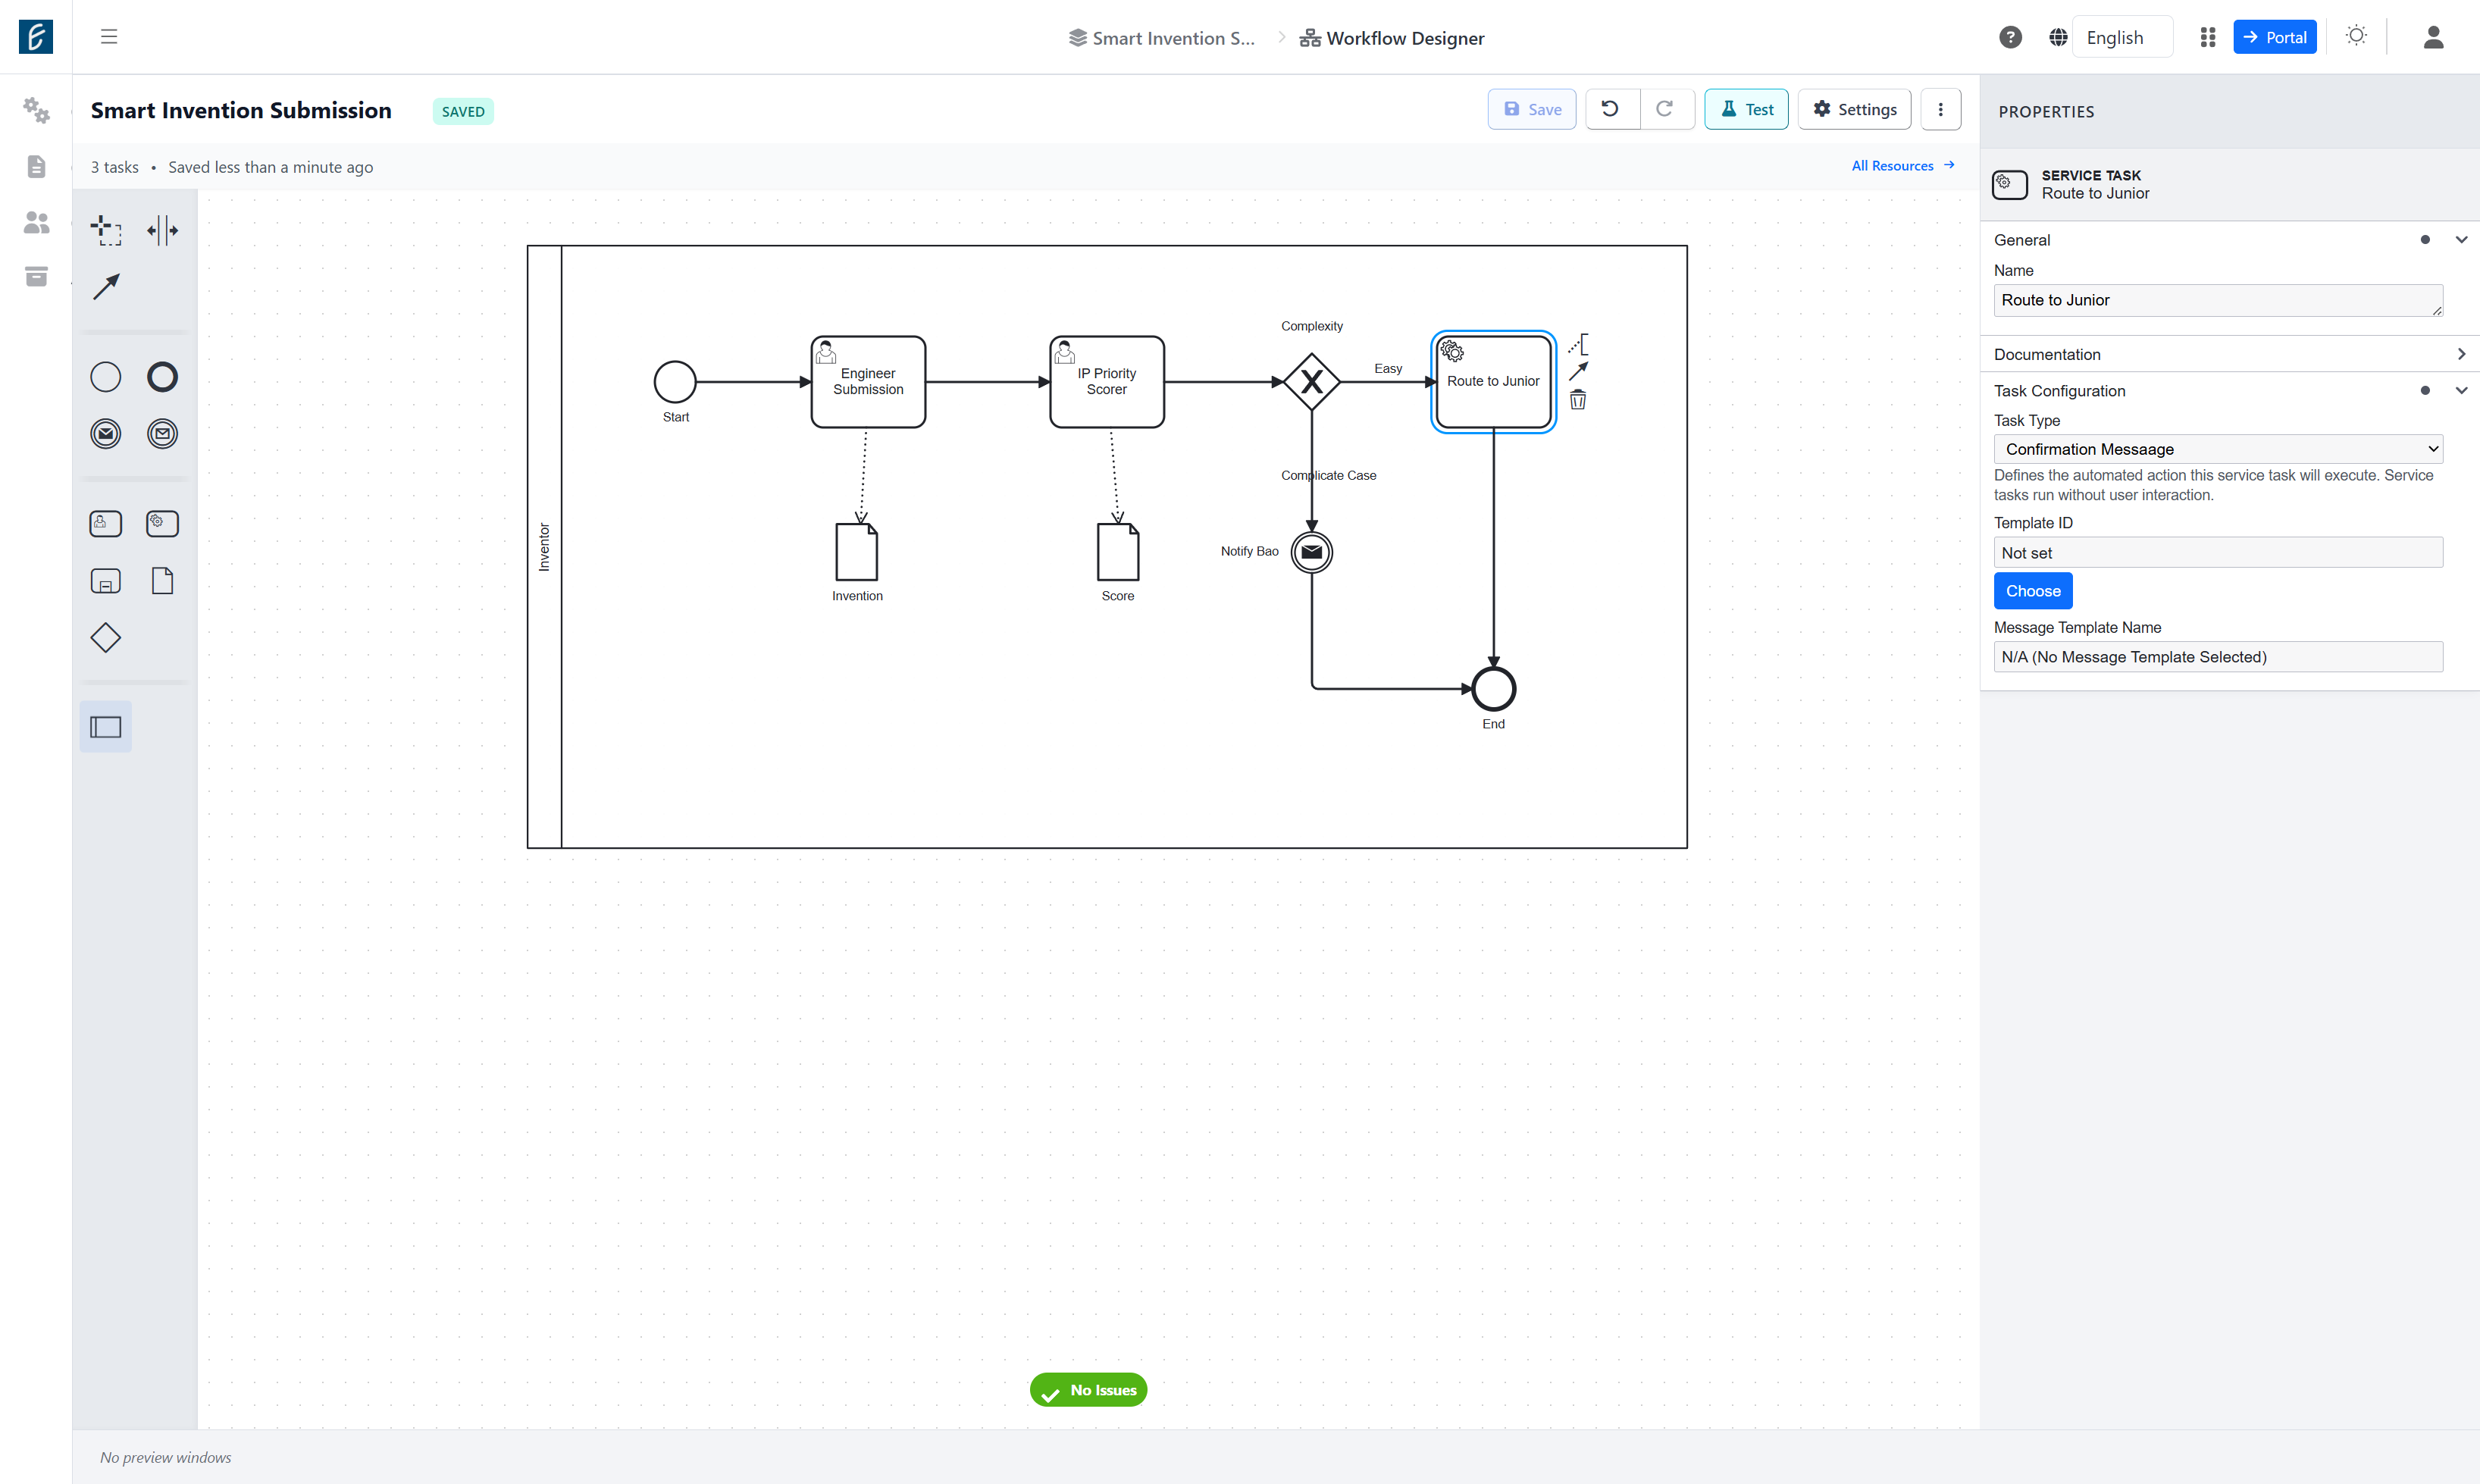
Task: Open the archive sidebar icon
Action: click(36, 276)
